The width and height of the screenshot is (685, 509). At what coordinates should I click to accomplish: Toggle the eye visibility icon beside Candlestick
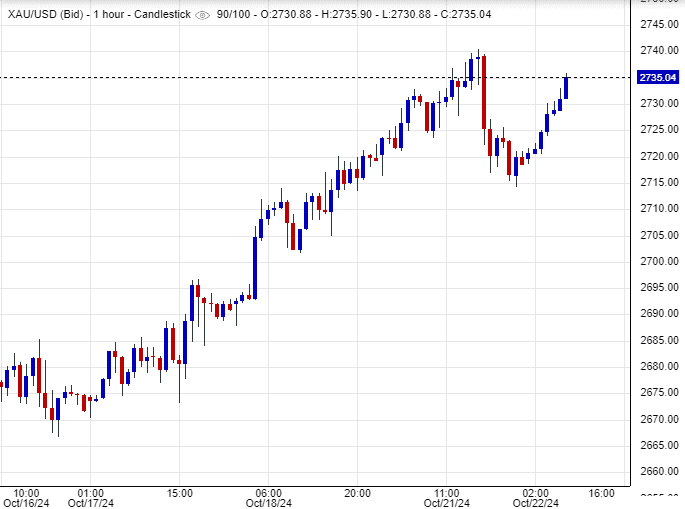pos(203,15)
